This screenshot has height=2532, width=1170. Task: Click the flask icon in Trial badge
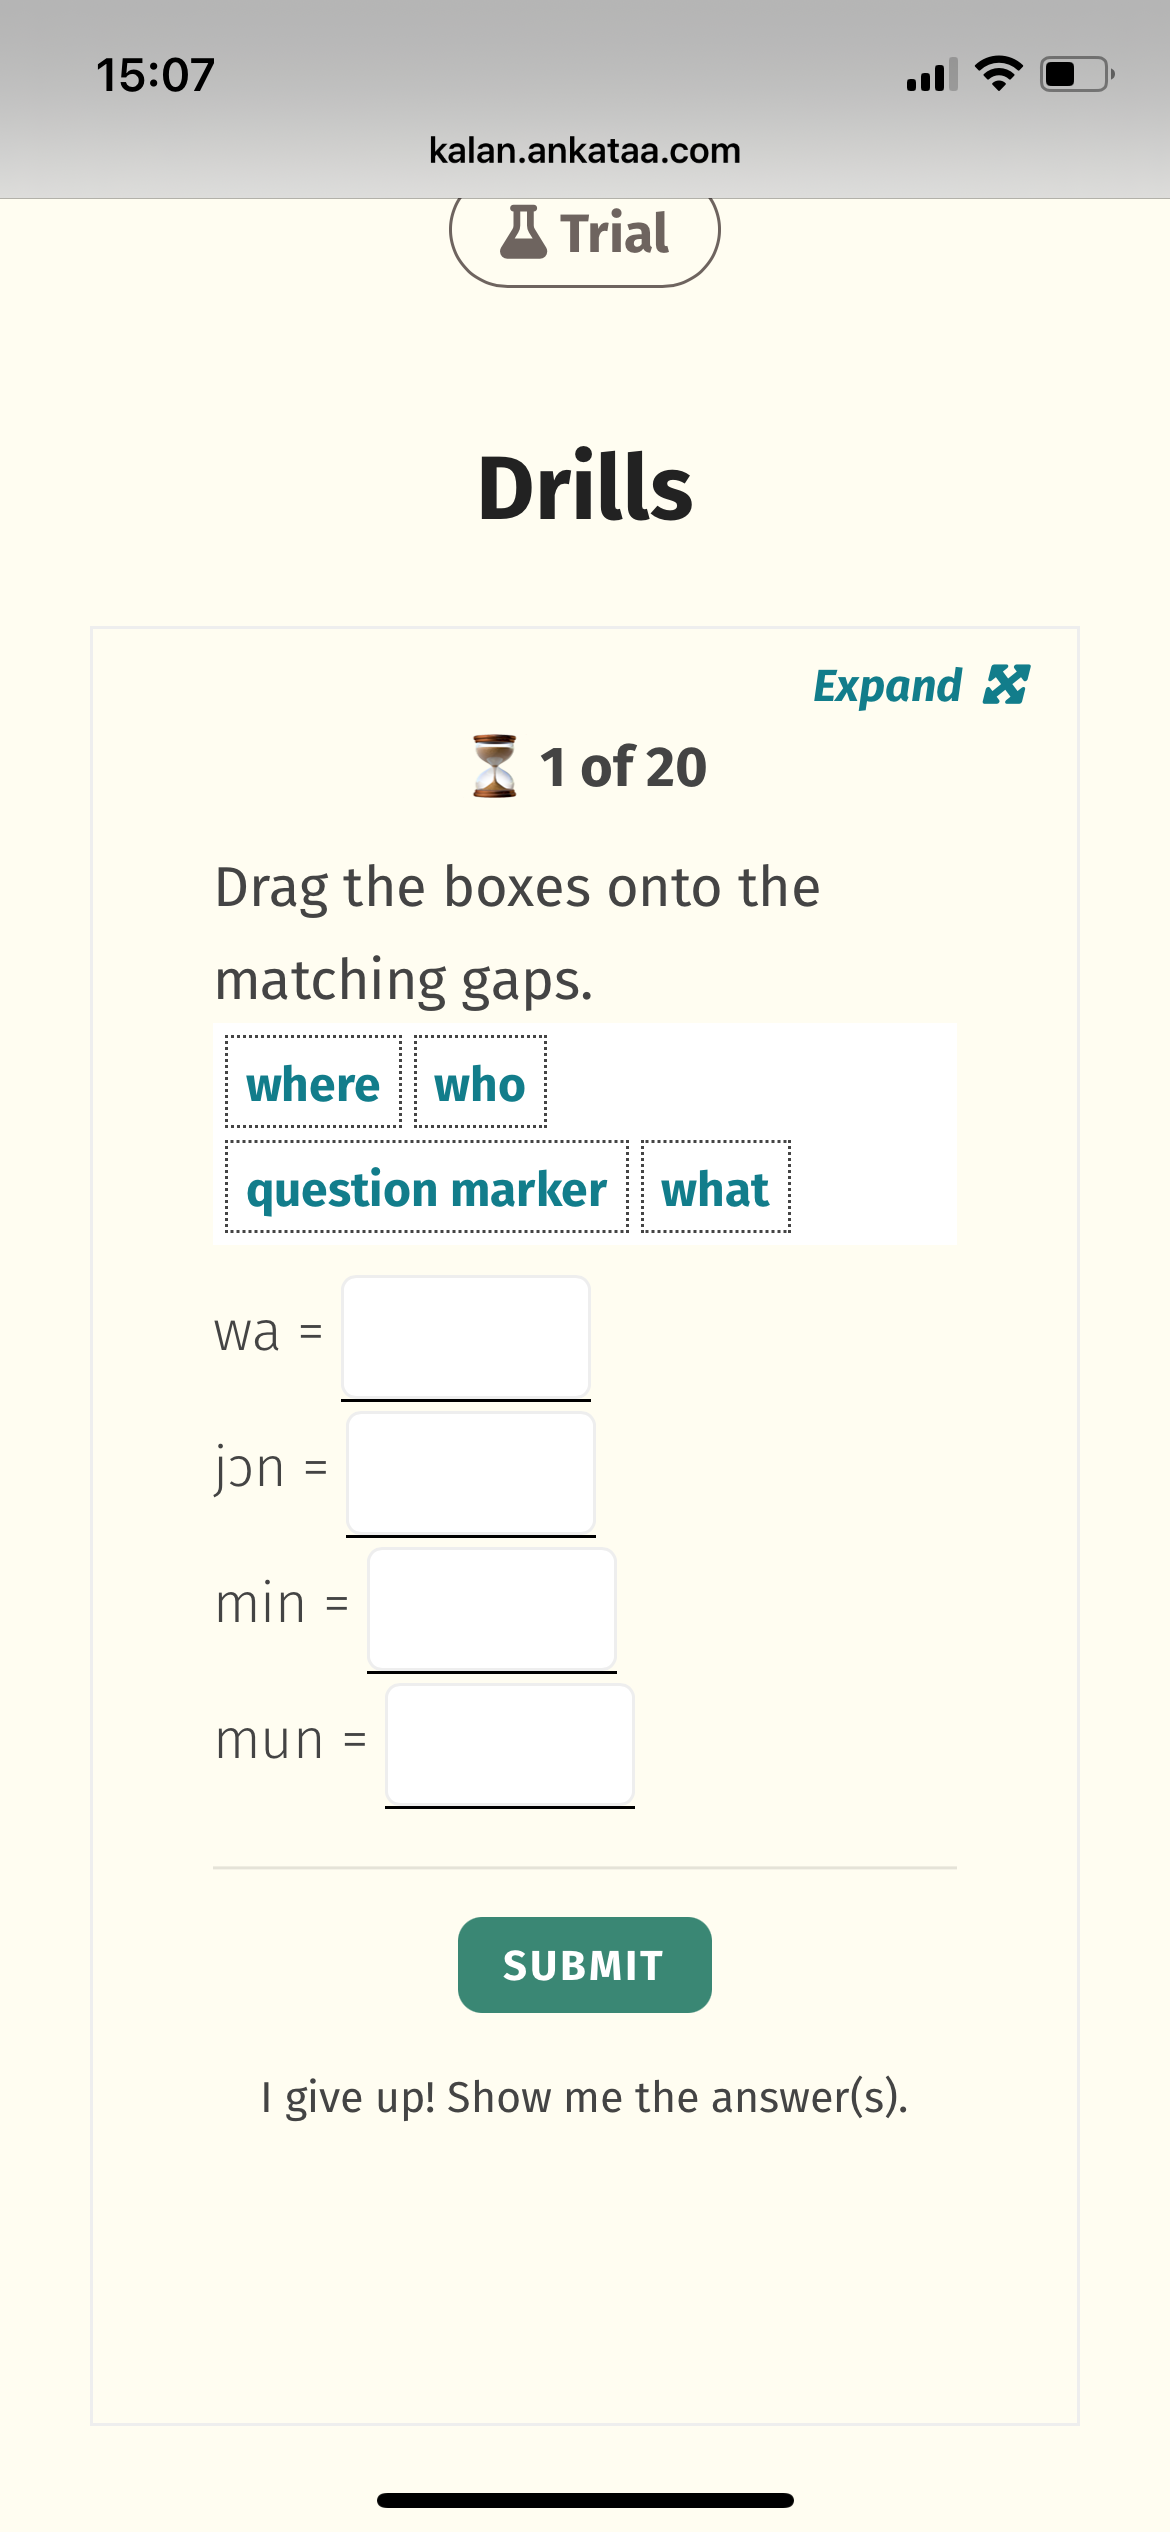(x=523, y=232)
